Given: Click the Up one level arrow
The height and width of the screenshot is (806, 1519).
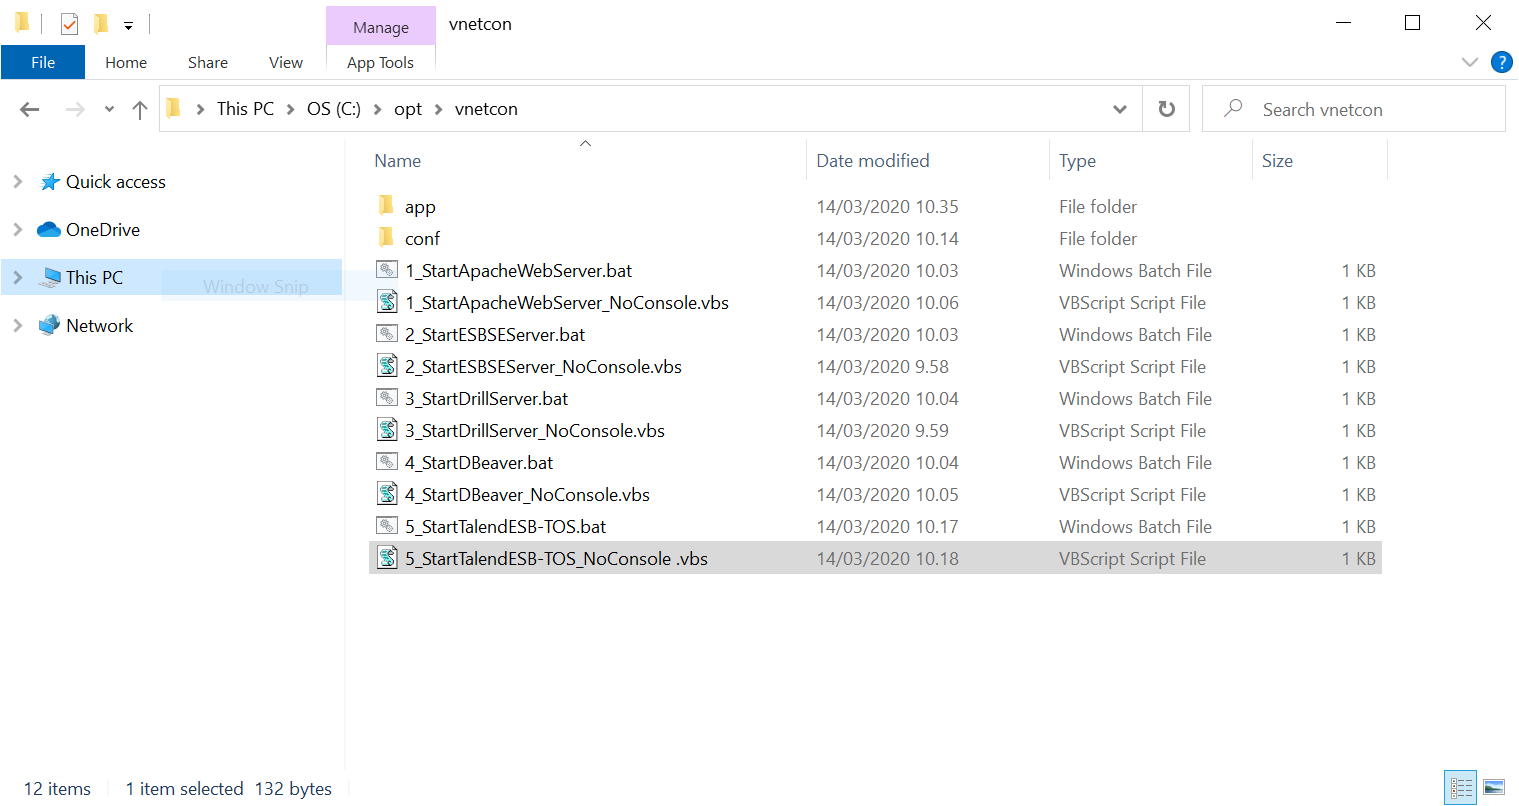Looking at the screenshot, I should (x=140, y=109).
